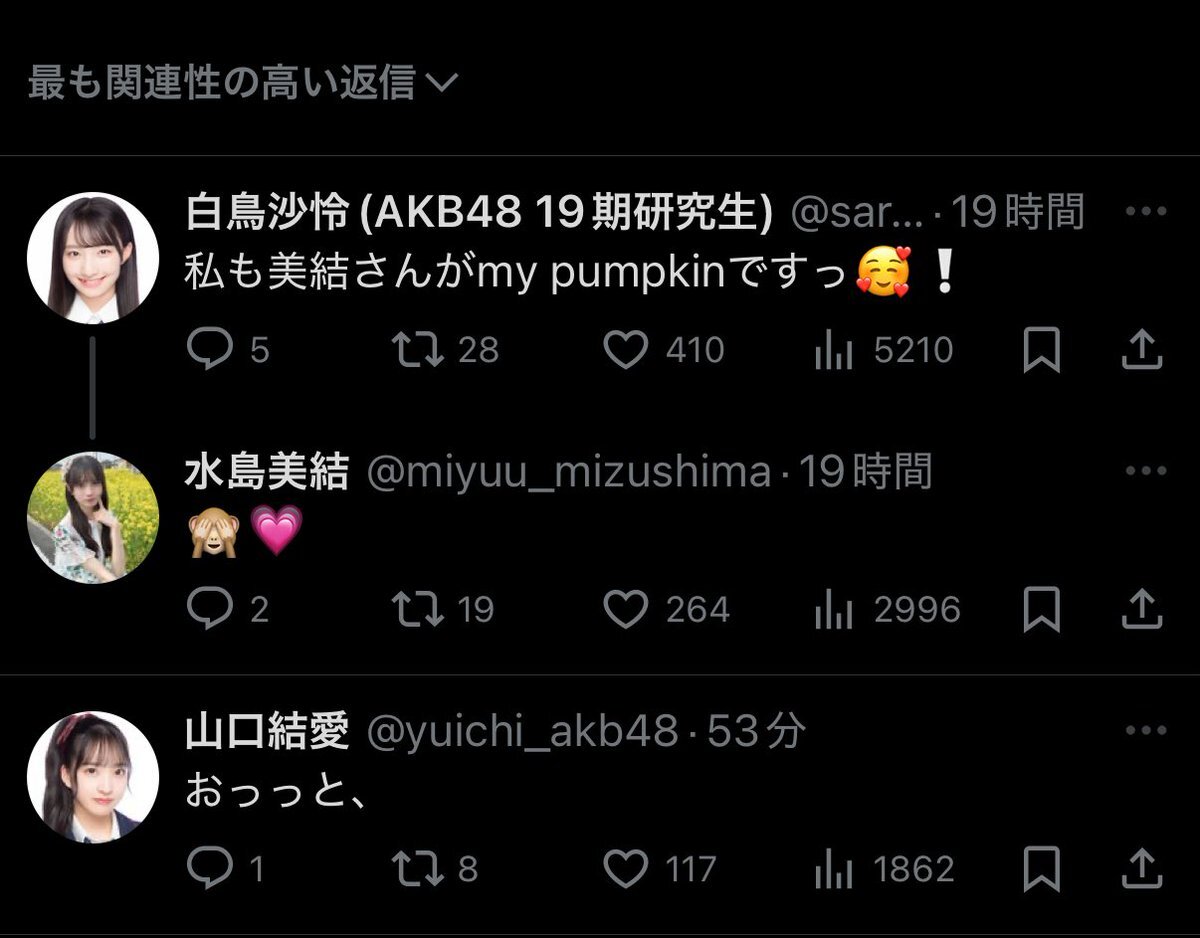Bookmark 白鳥沙怜's tweet
Viewport: 1200px width, 938px height.
(x=1042, y=351)
